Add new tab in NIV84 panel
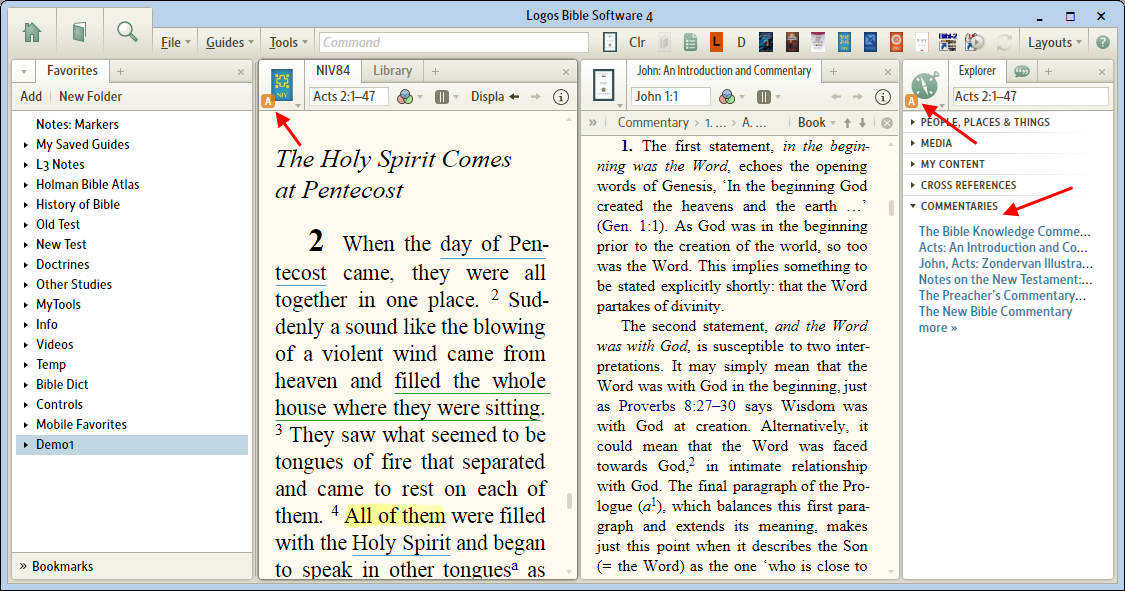 [435, 71]
